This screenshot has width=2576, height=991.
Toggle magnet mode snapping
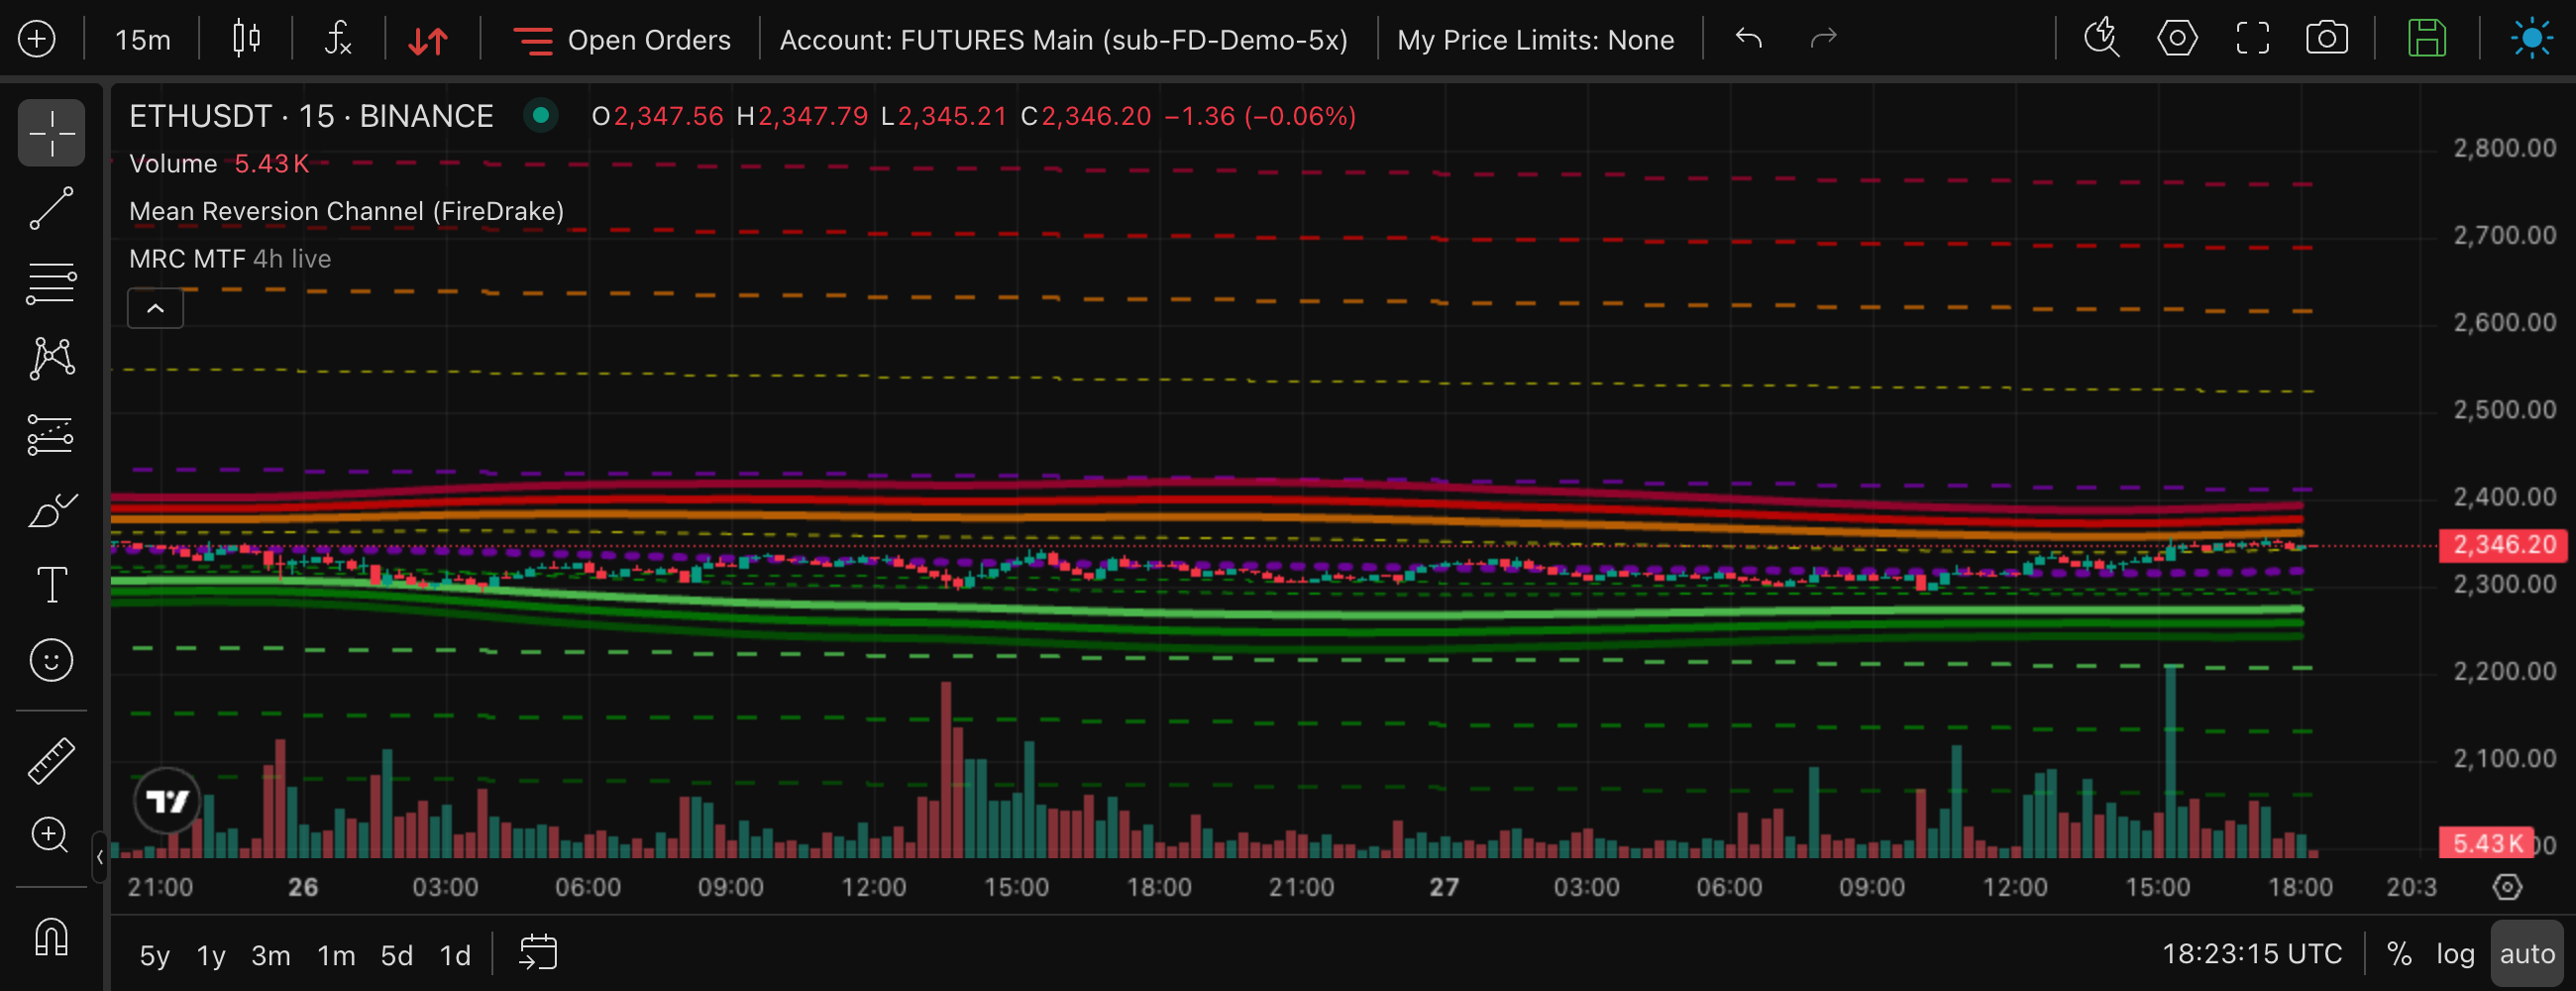click(51, 936)
